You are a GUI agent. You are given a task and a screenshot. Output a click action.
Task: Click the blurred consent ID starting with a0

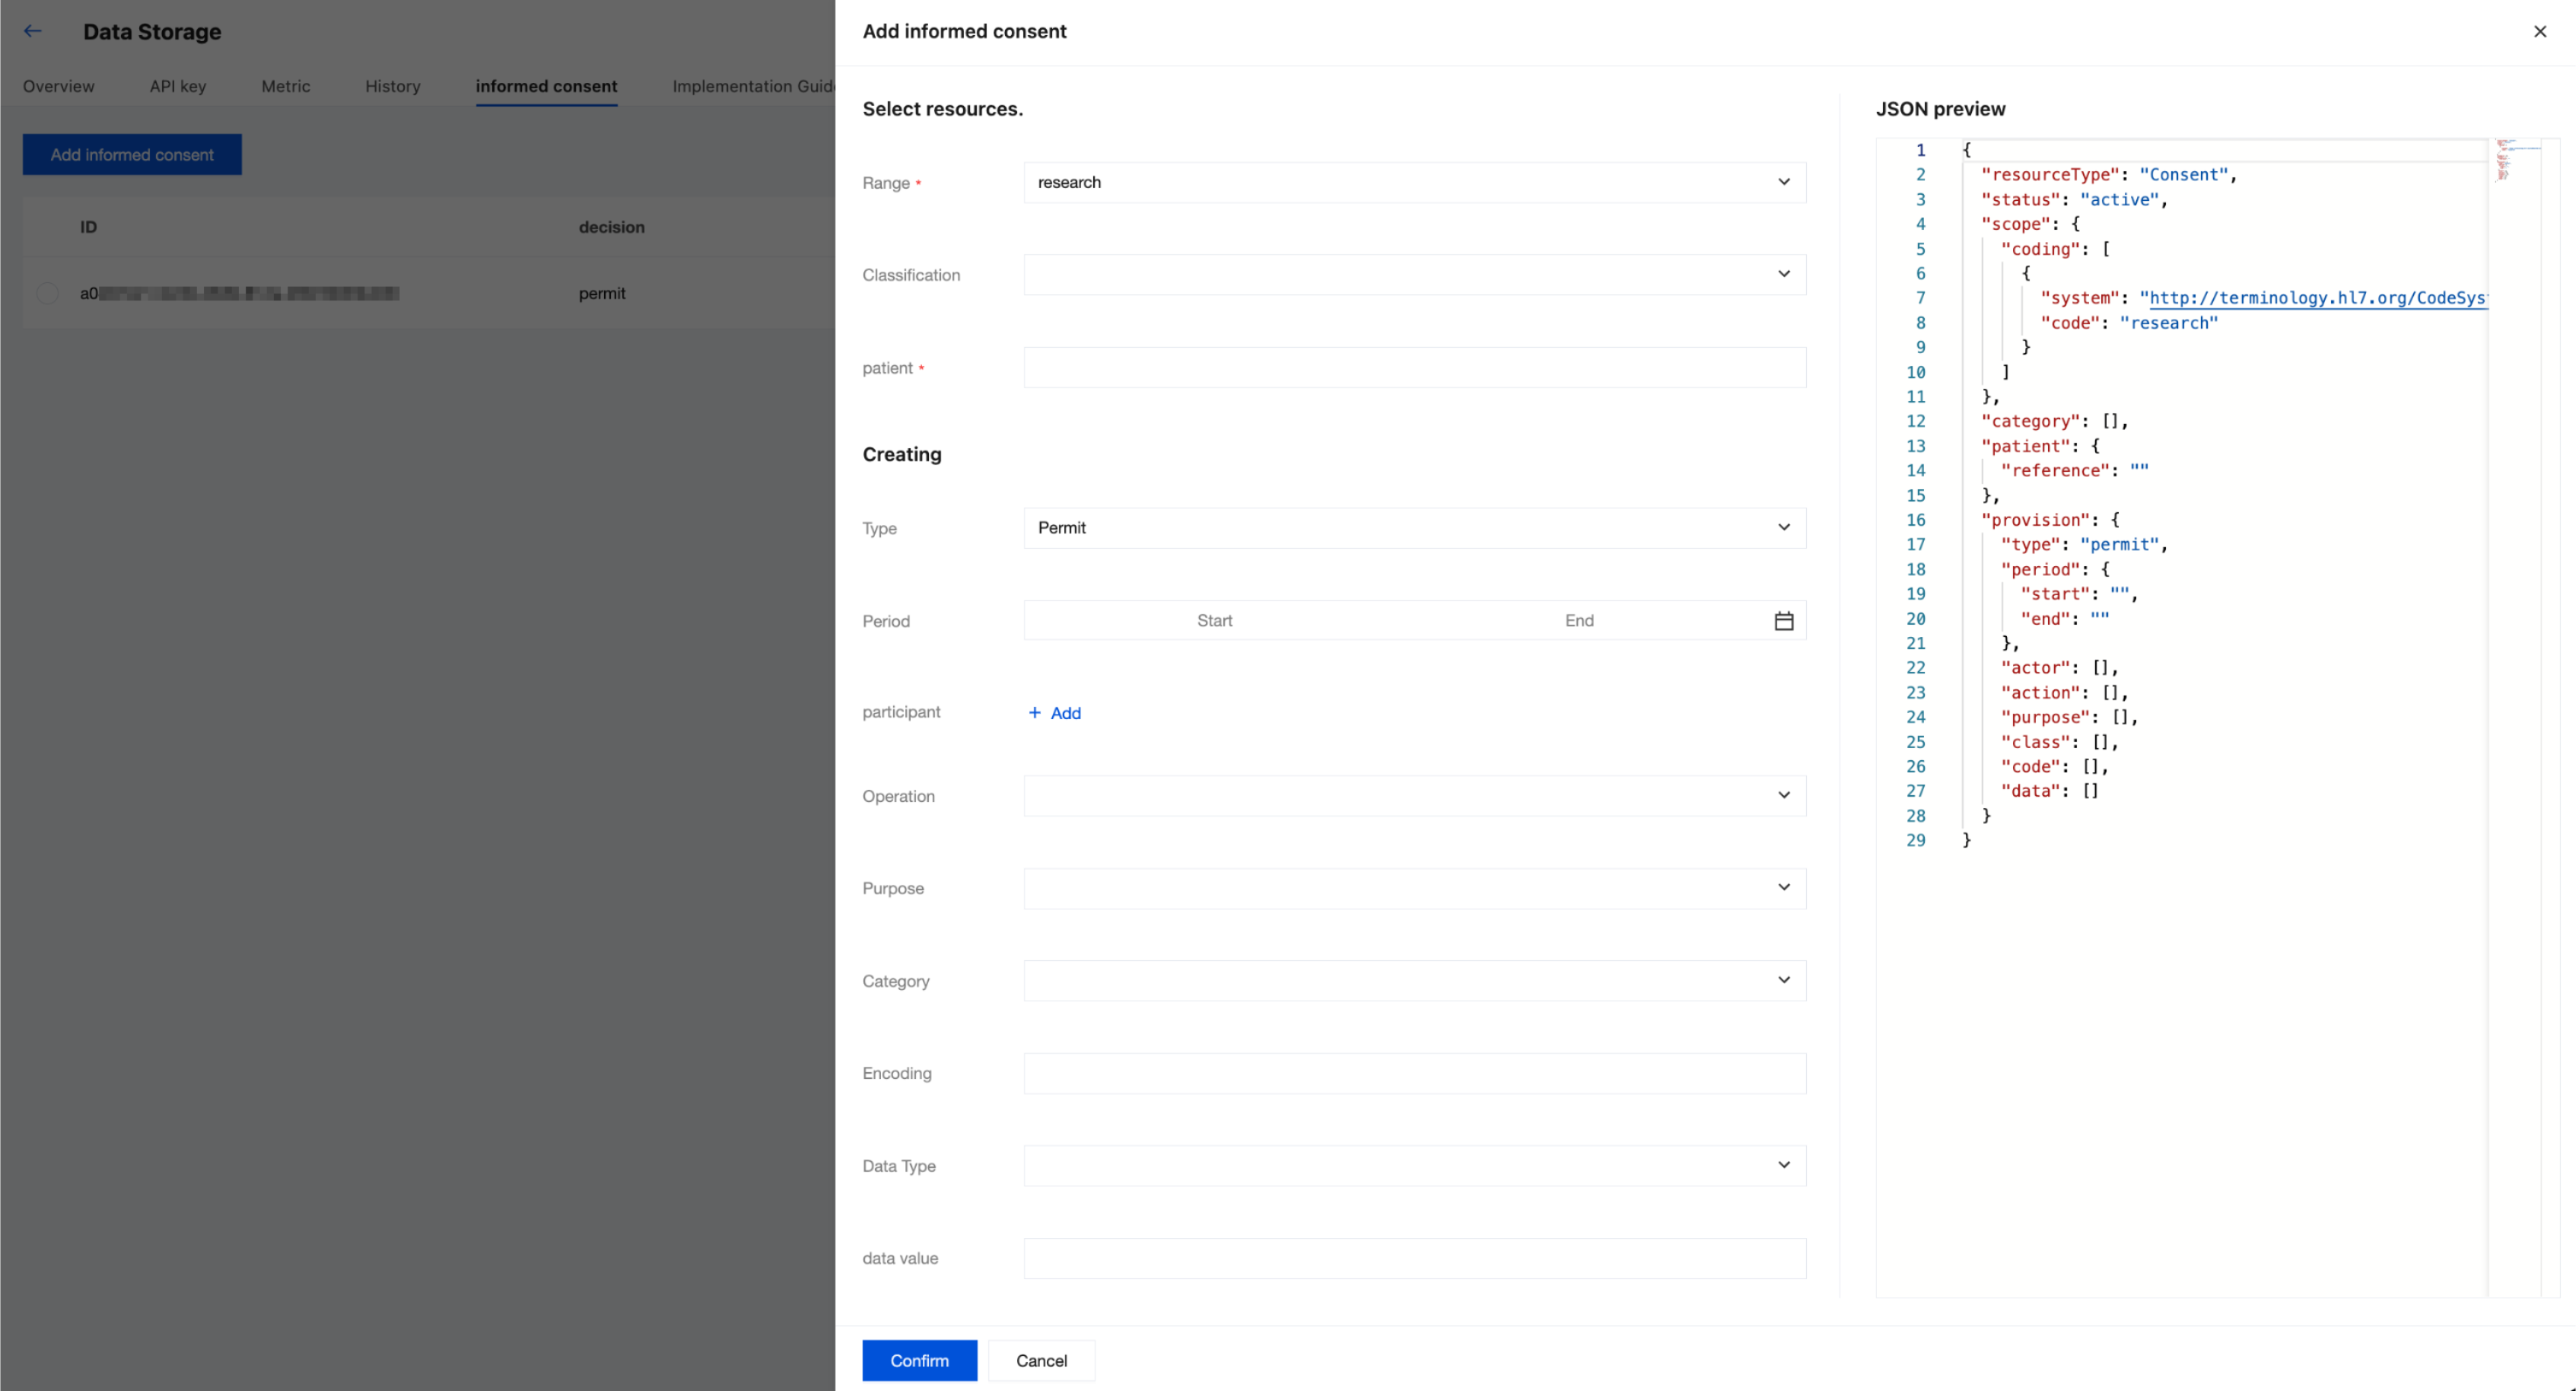pos(240,293)
